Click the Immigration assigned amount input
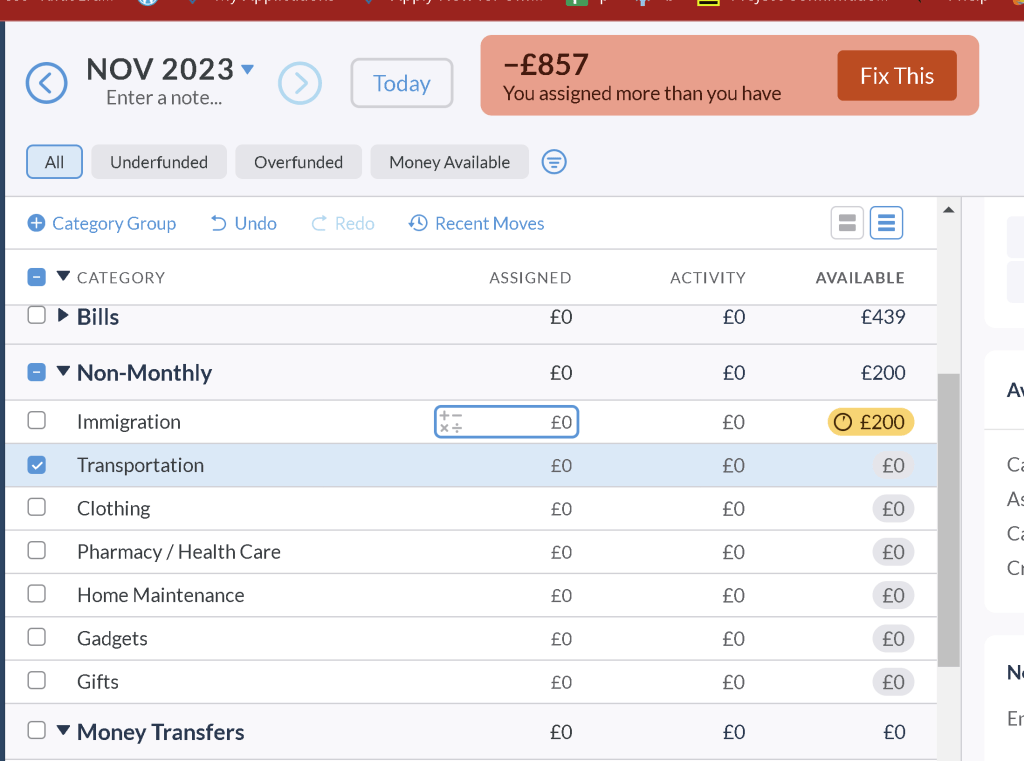The height and width of the screenshot is (761, 1024). click(506, 422)
